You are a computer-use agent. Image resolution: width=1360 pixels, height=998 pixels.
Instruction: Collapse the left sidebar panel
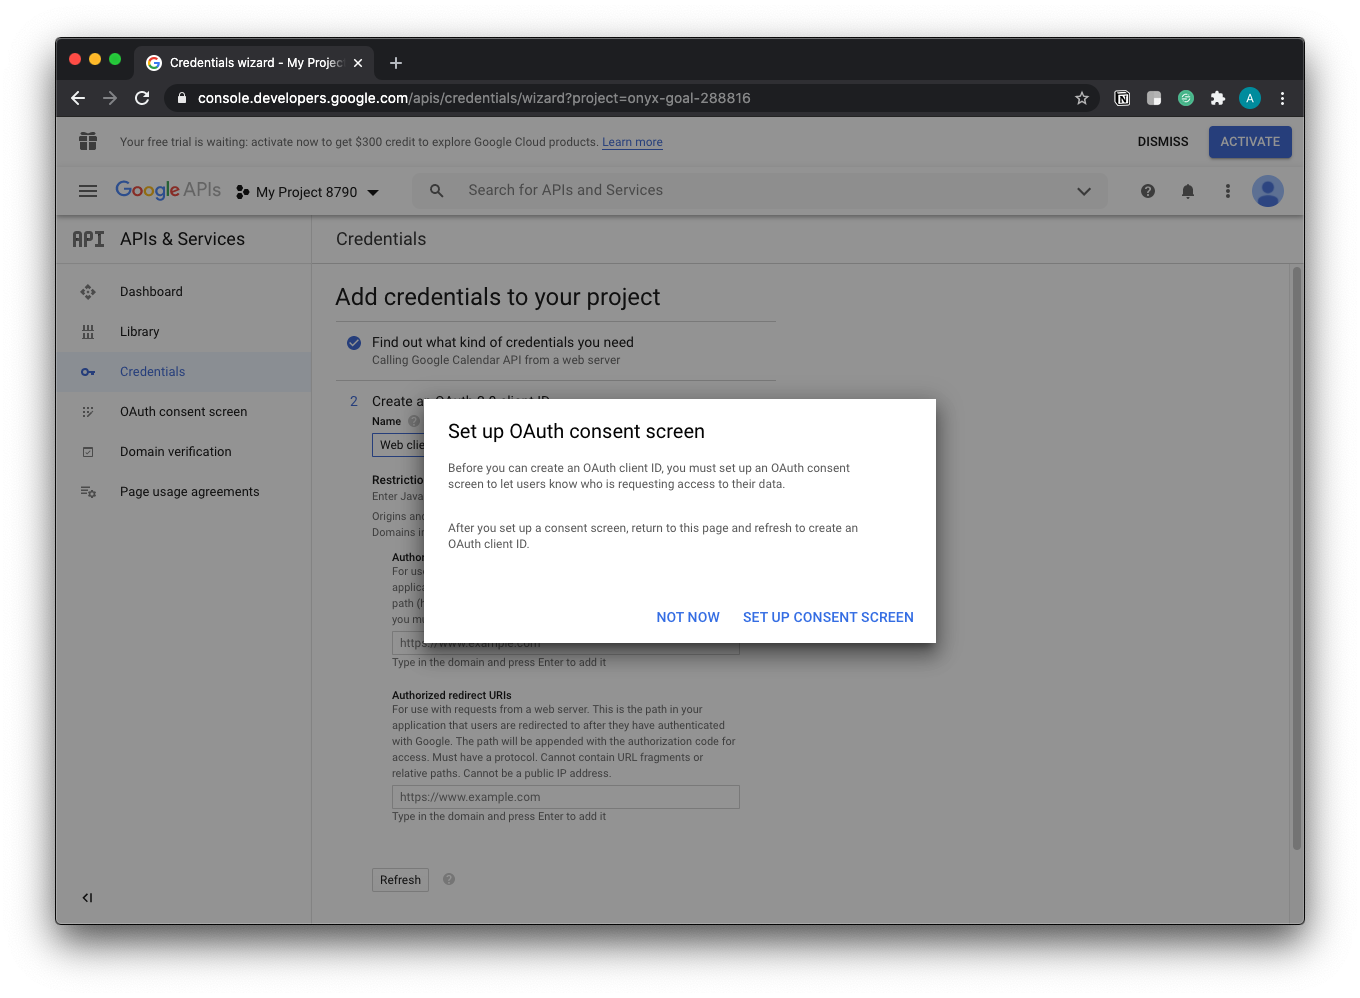click(x=87, y=898)
